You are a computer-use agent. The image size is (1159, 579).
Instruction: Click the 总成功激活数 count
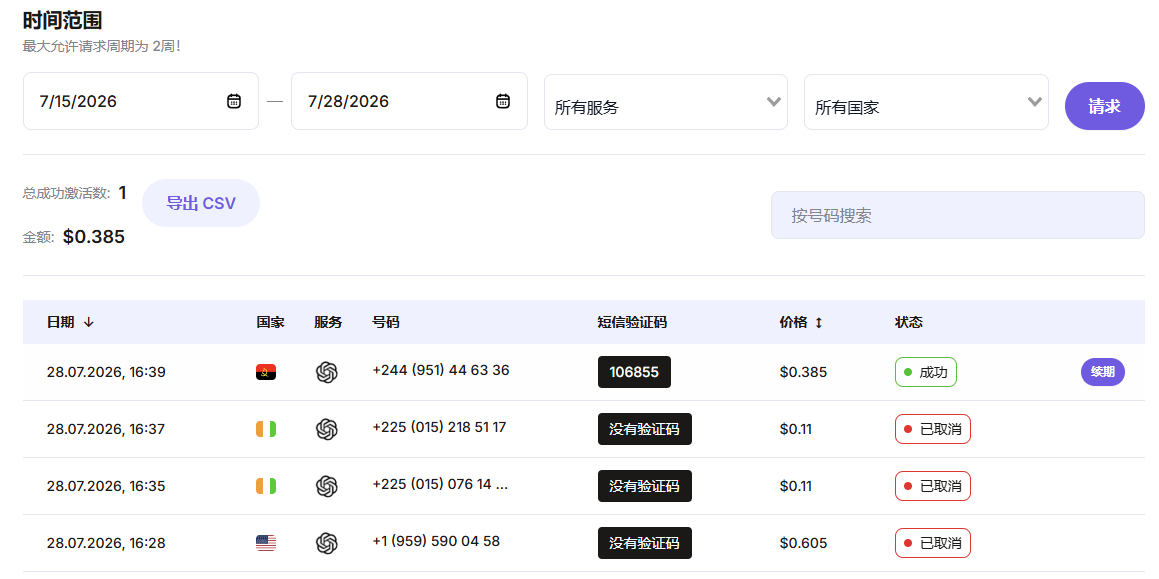pyautogui.click(x=123, y=193)
